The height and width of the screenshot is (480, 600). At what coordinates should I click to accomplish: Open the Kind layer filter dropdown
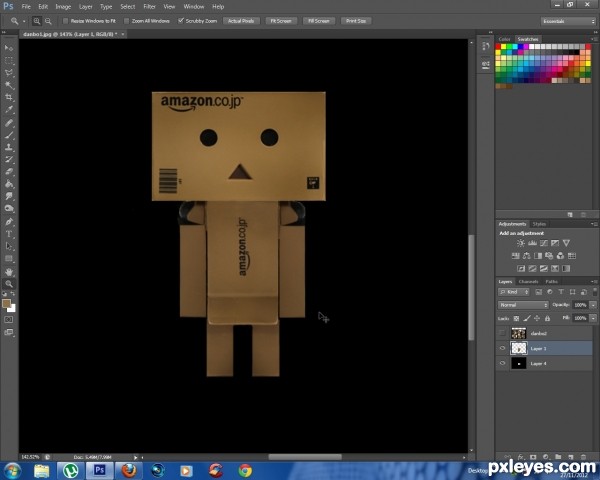pos(514,292)
